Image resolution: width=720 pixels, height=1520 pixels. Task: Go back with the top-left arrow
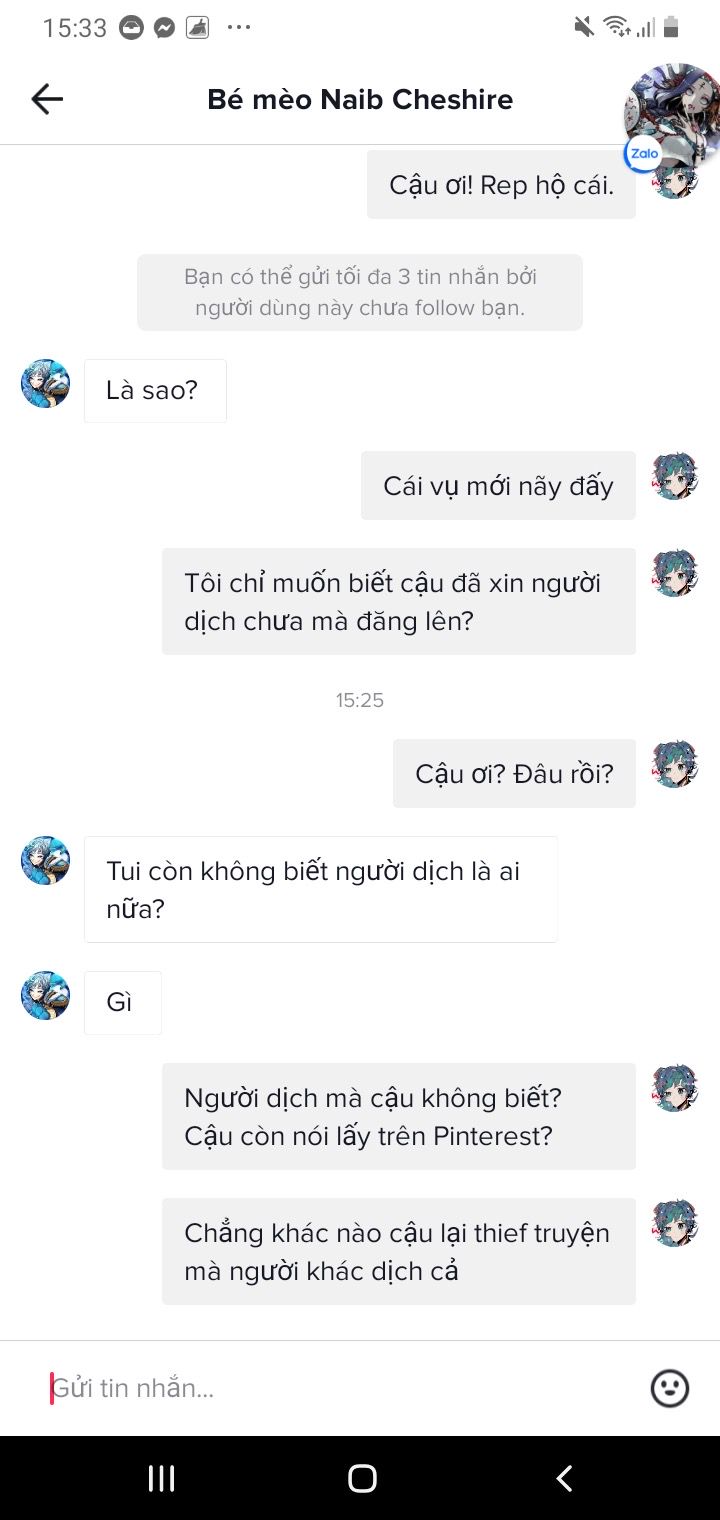[x=47, y=98]
